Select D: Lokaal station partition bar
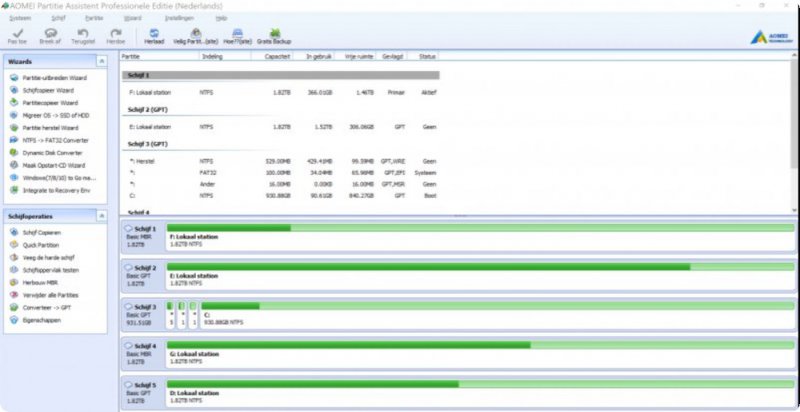The height and width of the screenshot is (412, 800). tap(481, 393)
